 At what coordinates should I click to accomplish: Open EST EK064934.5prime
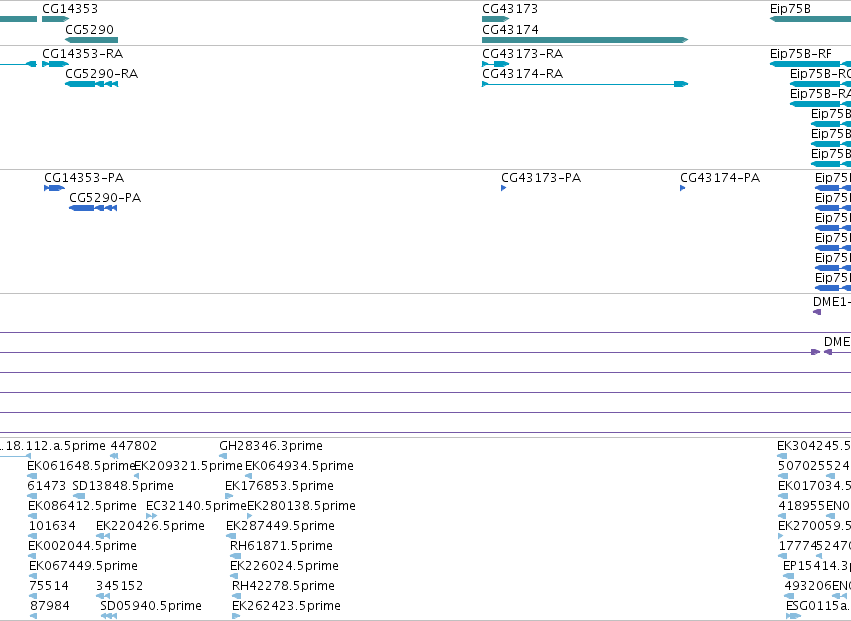[300, 466]
